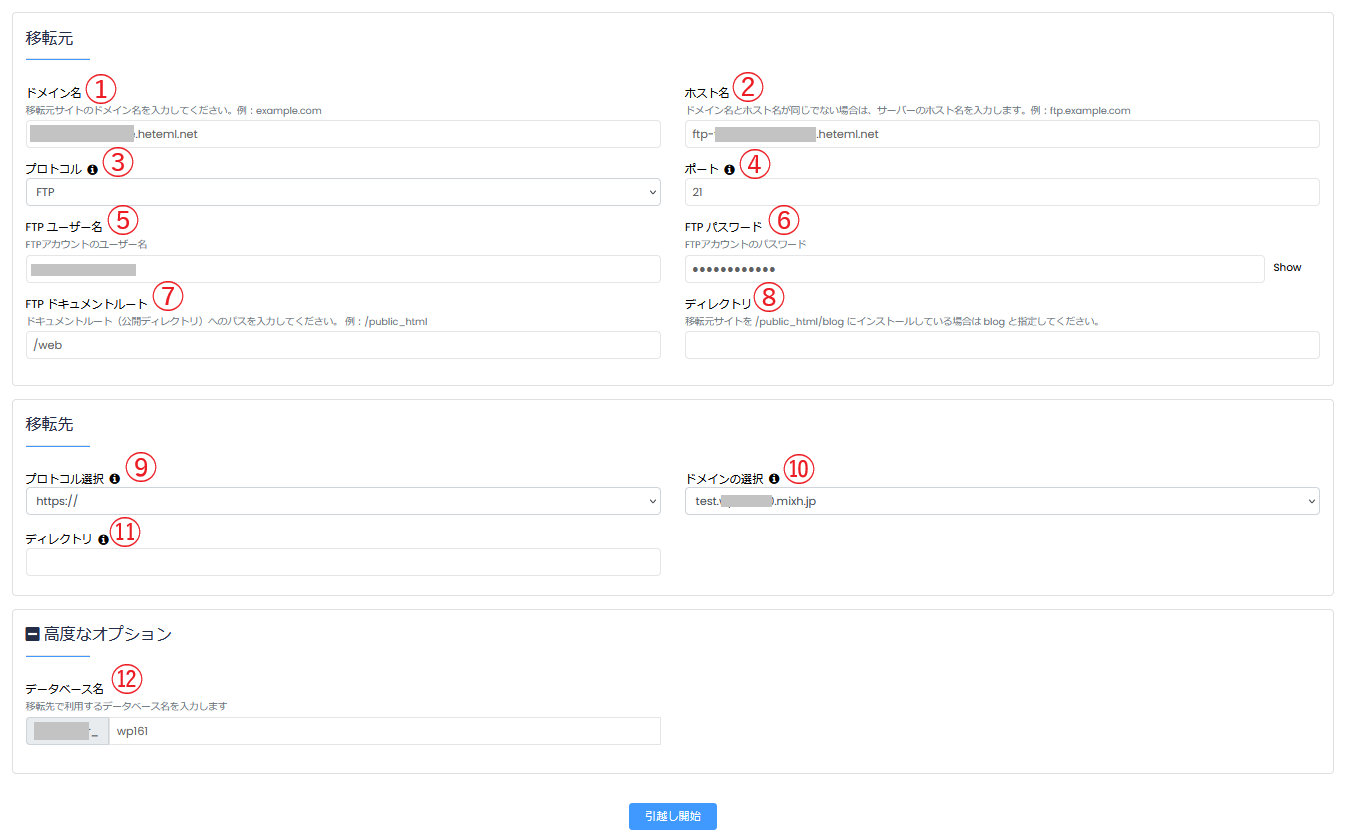Click the 引越し開始 button

point(672,816)
